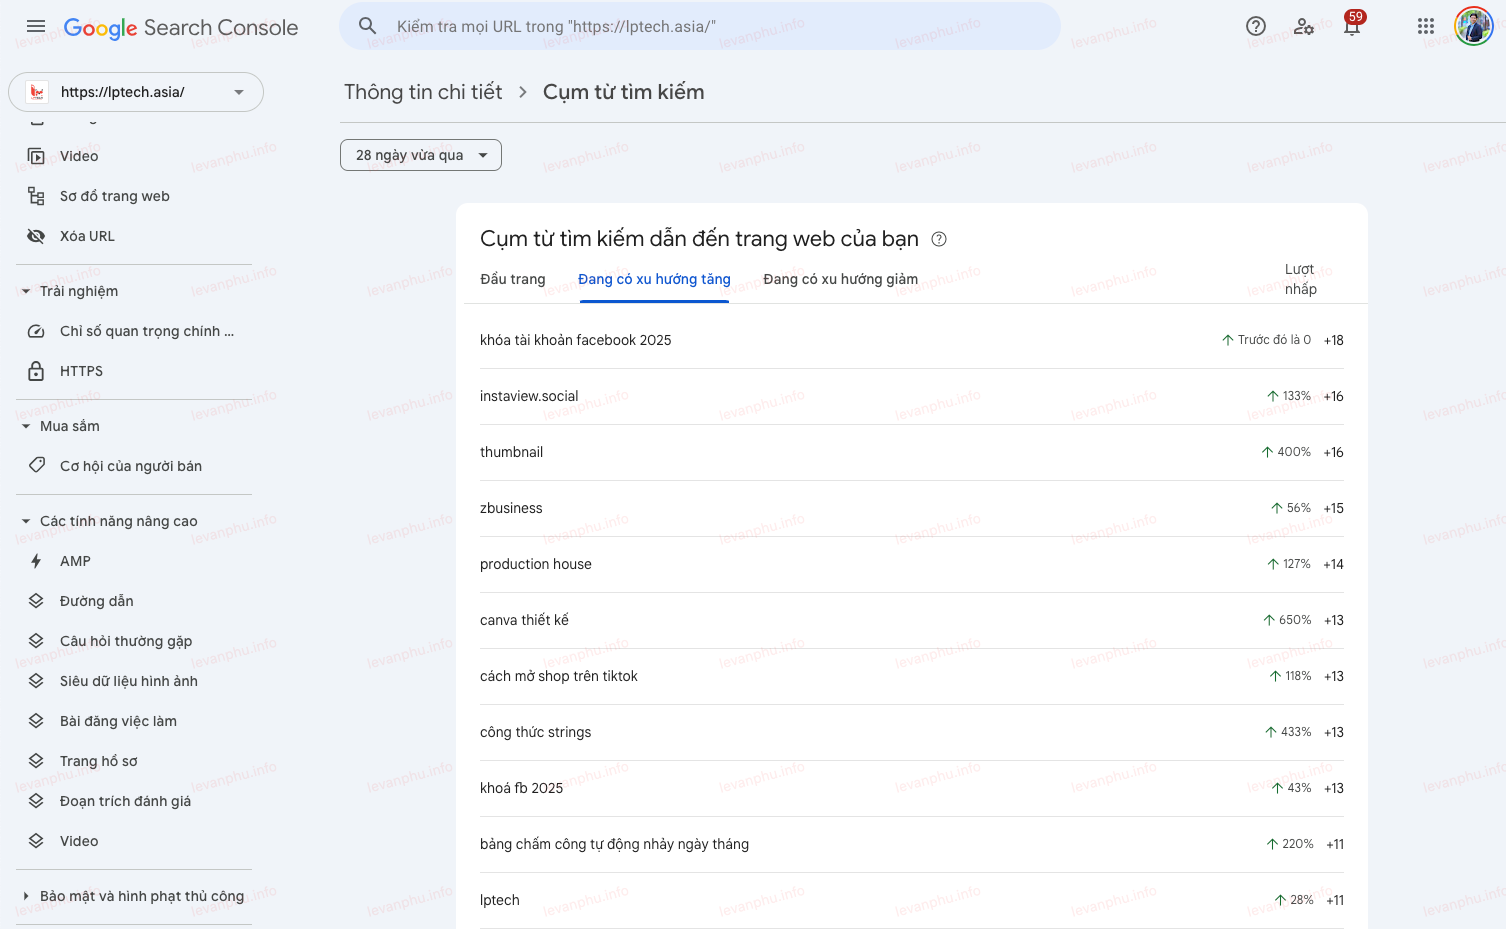1506x929 pixels.
Task: Click the Đoạn trích đánh giá icon
Action: 36,801
